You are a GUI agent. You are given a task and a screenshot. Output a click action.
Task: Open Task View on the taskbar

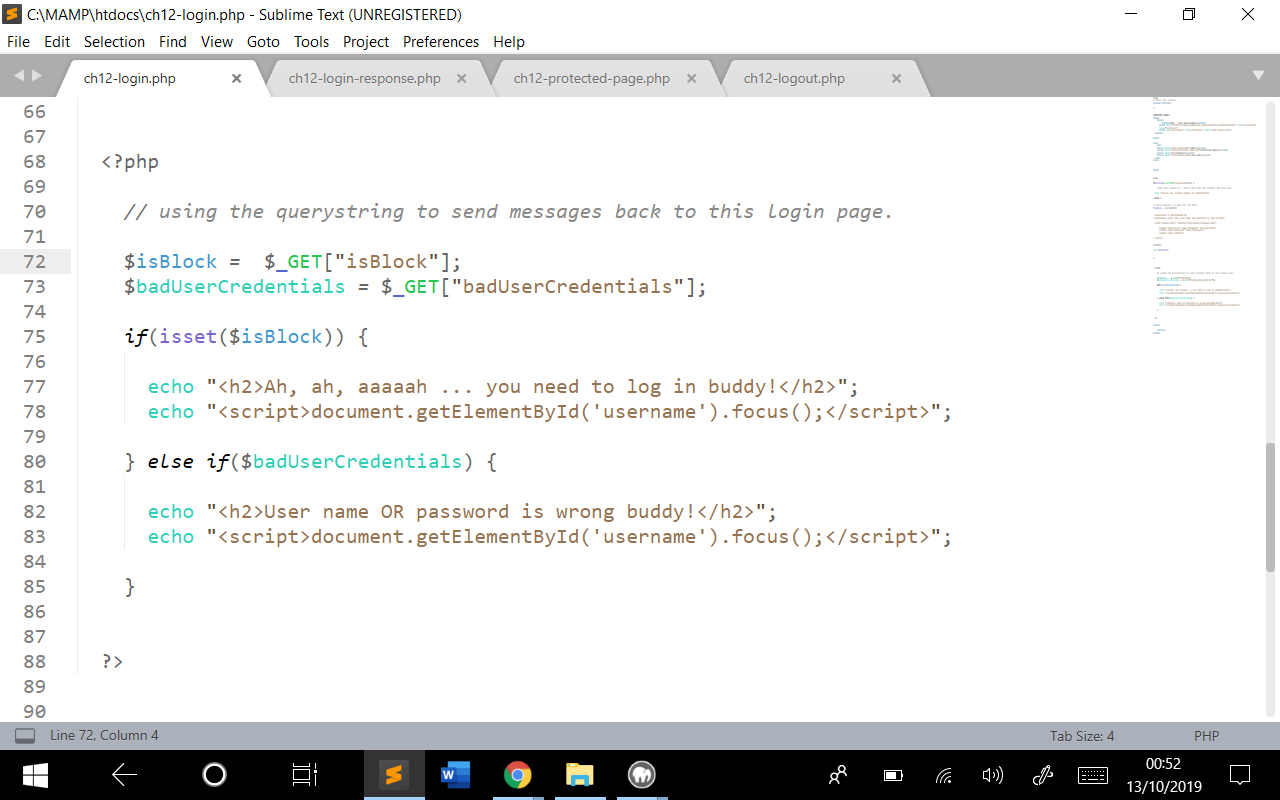(x=304, y=774)
